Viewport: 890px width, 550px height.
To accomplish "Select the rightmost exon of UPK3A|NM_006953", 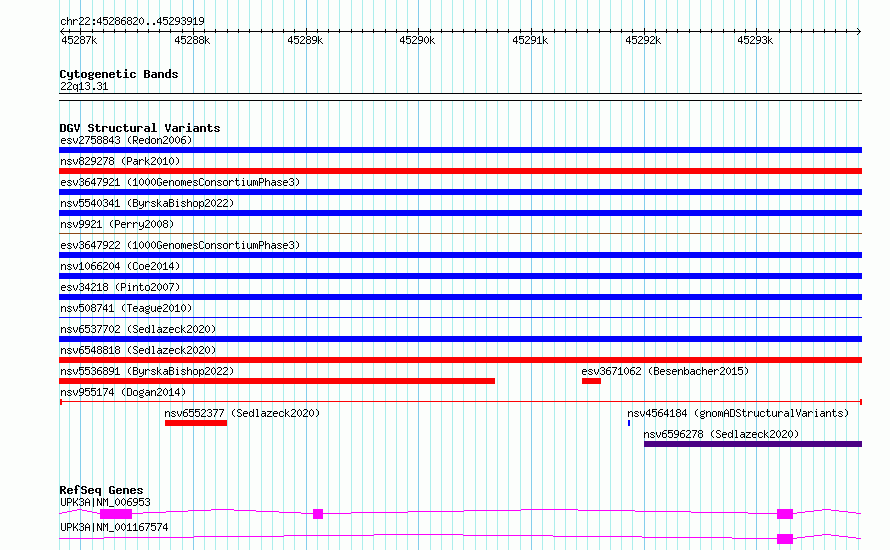I will click(785, 514).
